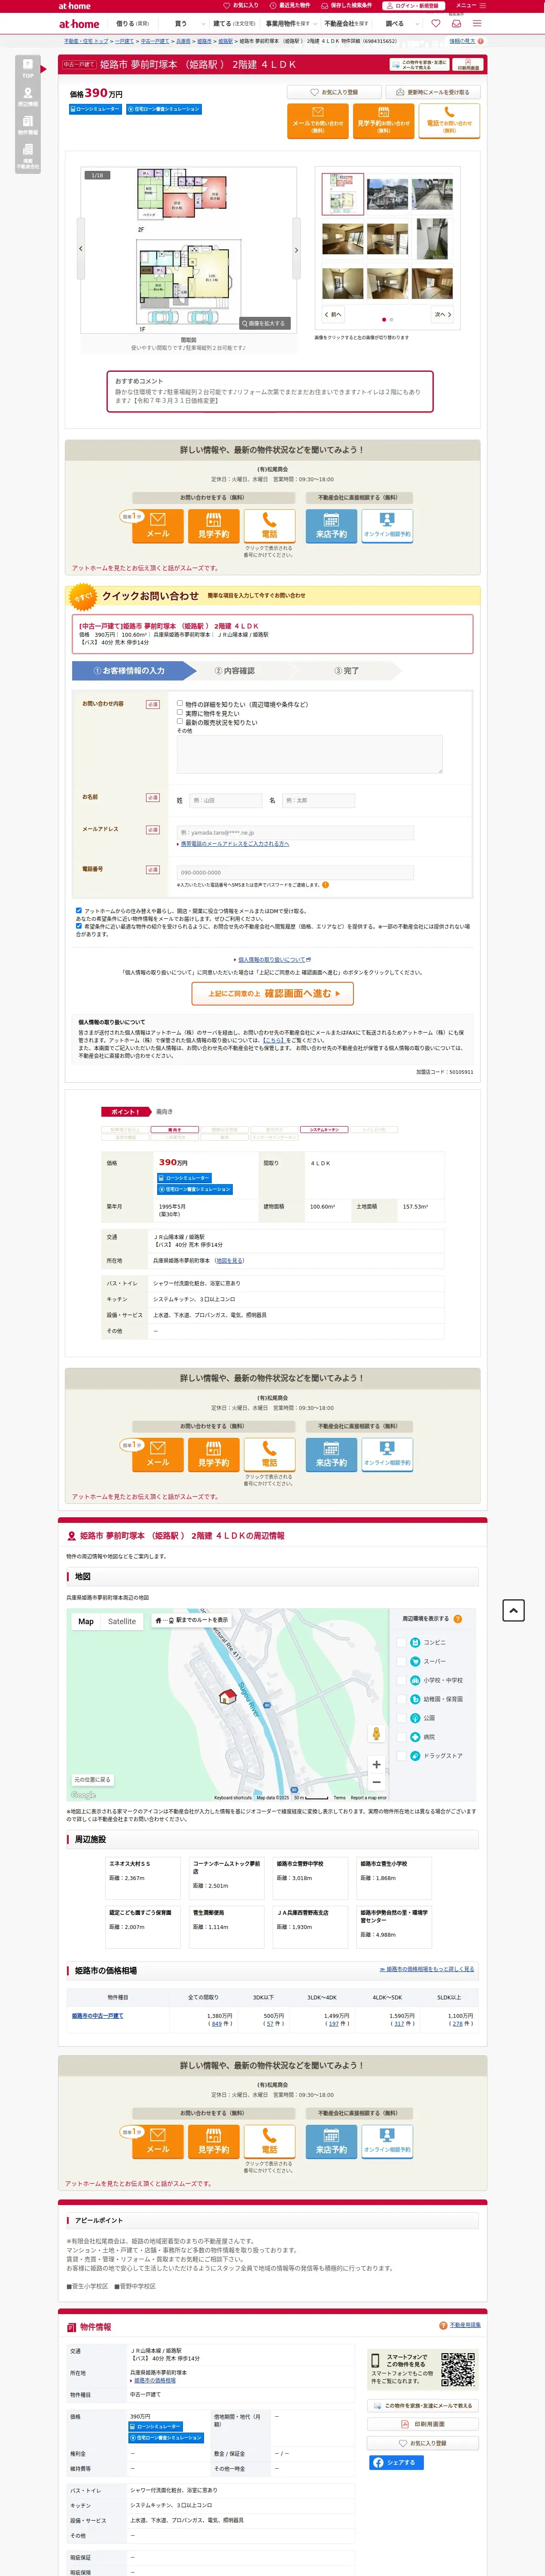The image size is (545, 2576).
Task: Click the メールアドレス input field
Action: (295, 832)
